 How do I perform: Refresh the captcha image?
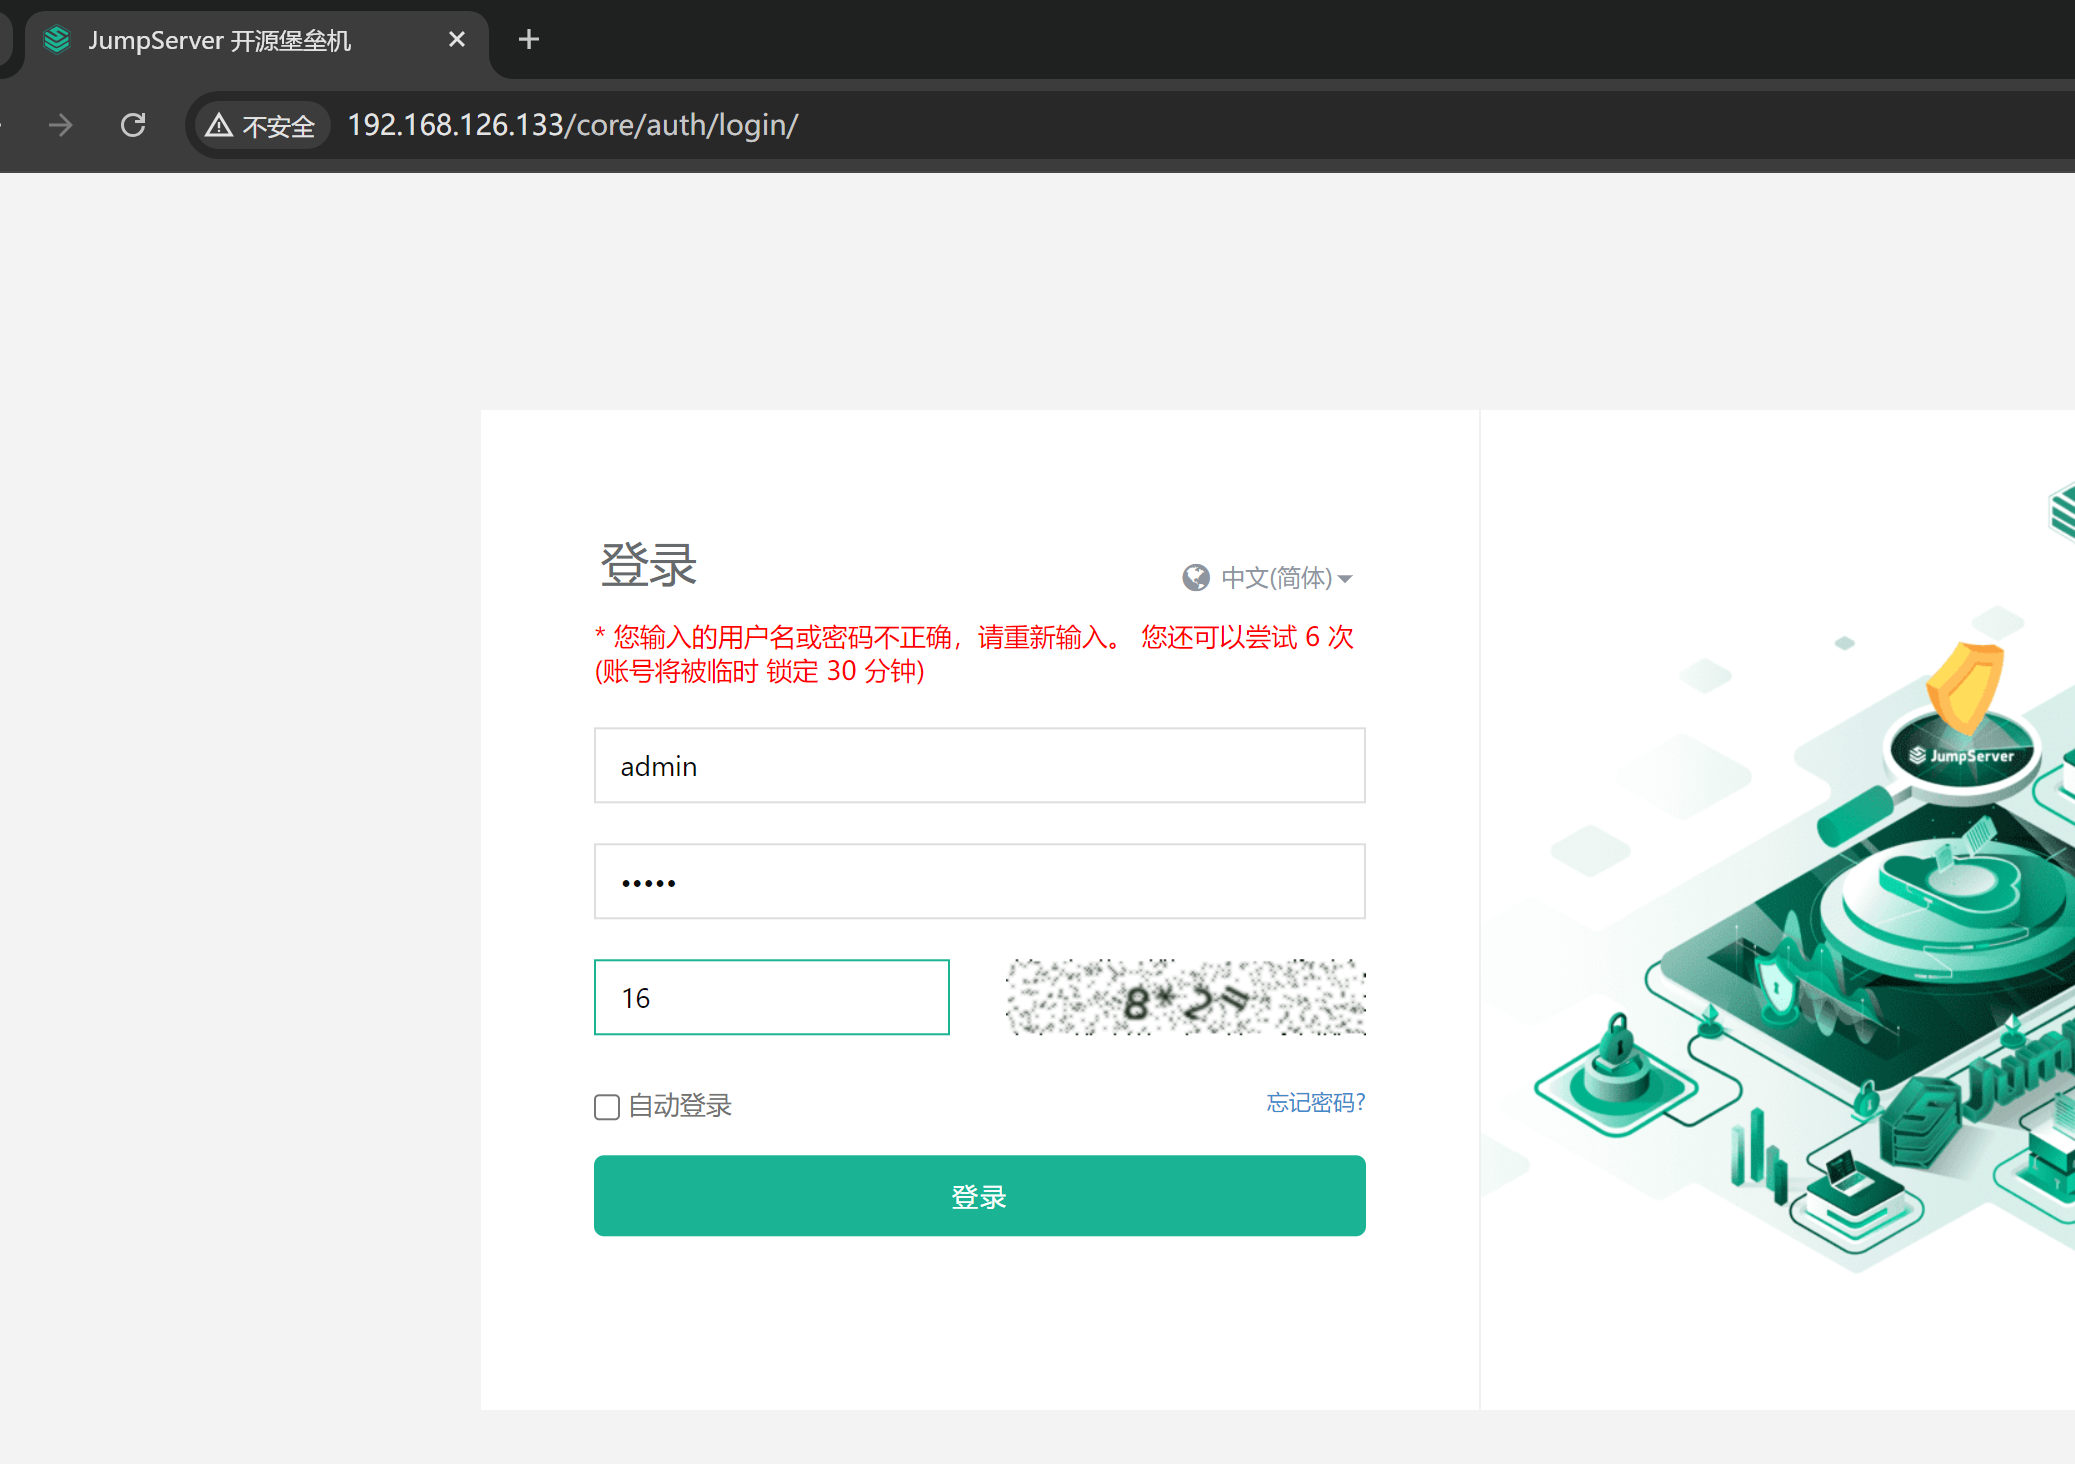[x=1185, y=998]
